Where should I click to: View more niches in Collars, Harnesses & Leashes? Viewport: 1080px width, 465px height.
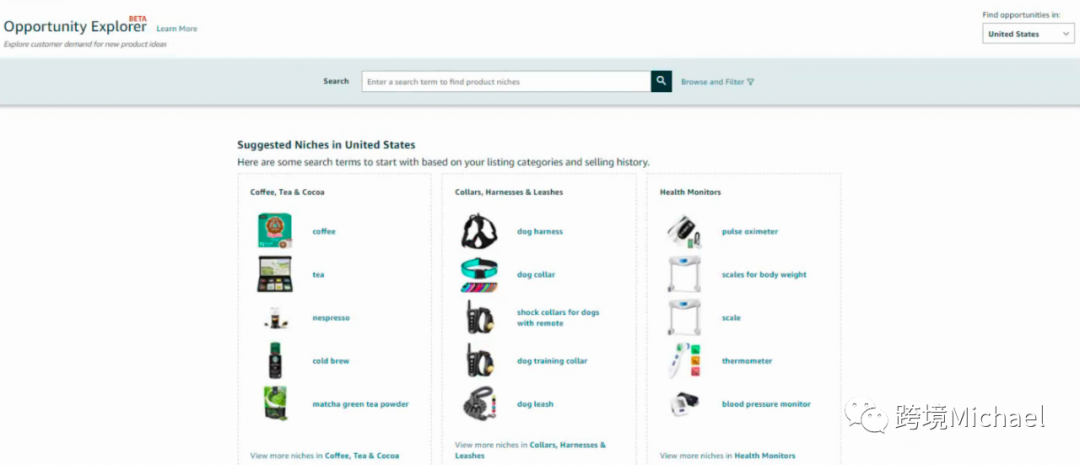coord(530,451)
